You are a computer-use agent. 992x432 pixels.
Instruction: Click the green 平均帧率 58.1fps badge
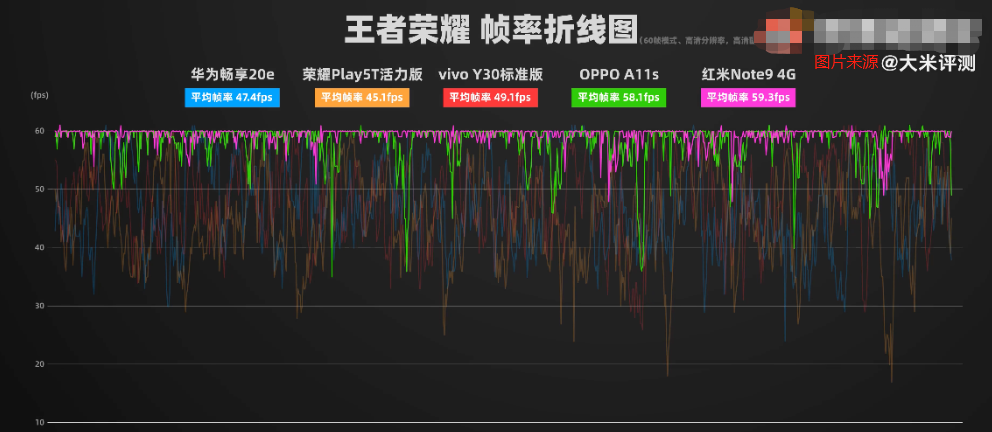click(x=619, y=97)
